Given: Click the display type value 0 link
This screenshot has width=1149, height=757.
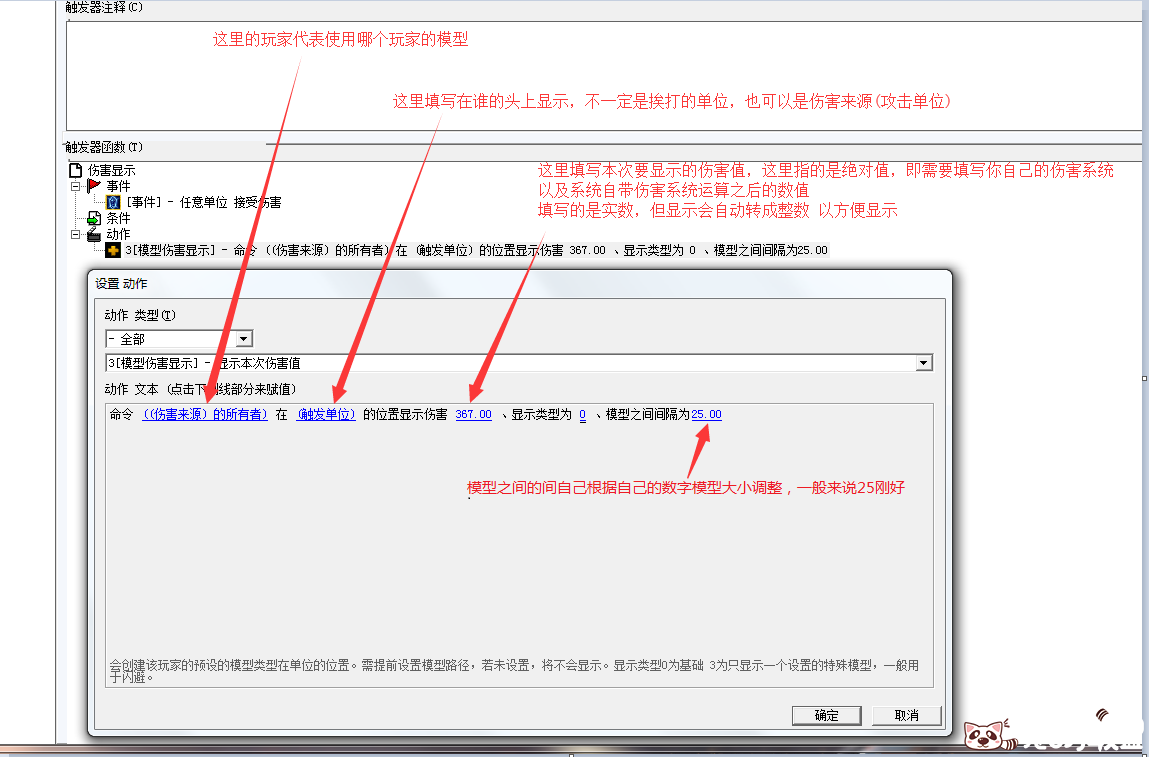Looking at the screenshot, I should [582, 415].
